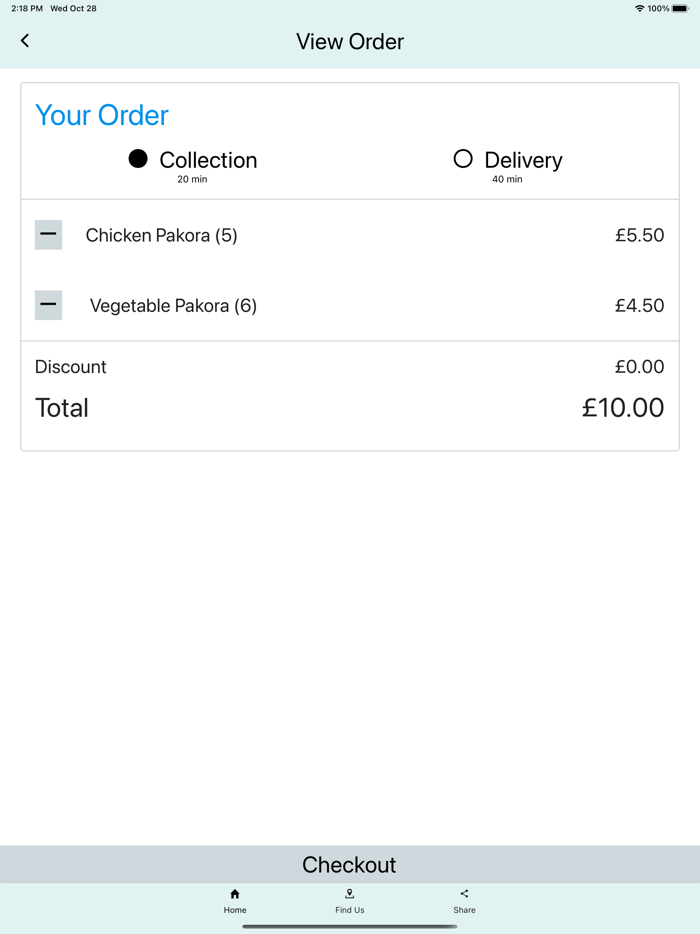This screenshot has width=700, height=934.
Task: Decrease Vegetable Pakora quantity with minus button
Action: pos(48,305)
